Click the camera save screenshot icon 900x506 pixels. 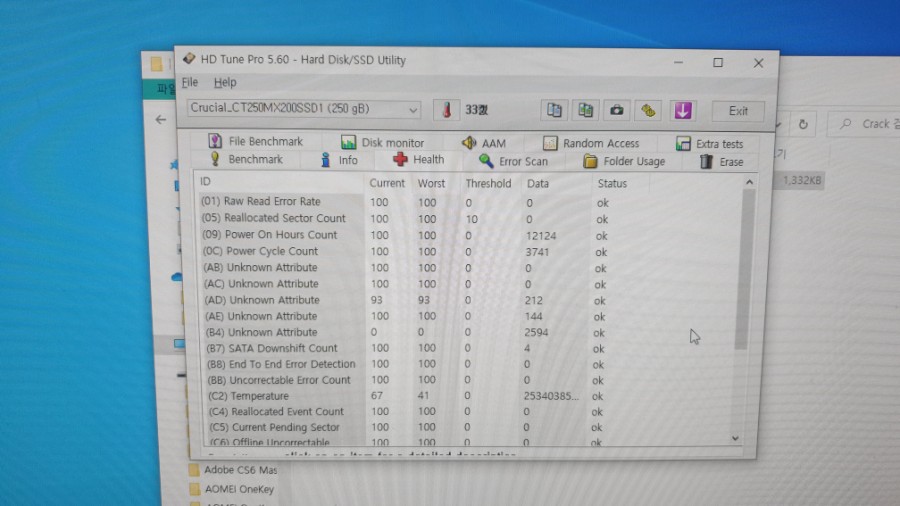(616, 110)
